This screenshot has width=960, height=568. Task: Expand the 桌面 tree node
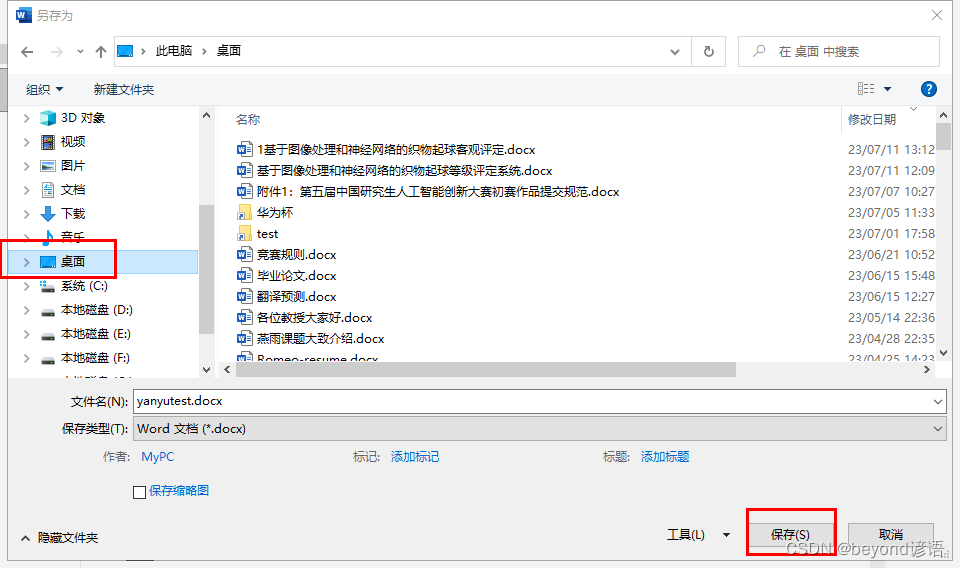coord(26,262)
